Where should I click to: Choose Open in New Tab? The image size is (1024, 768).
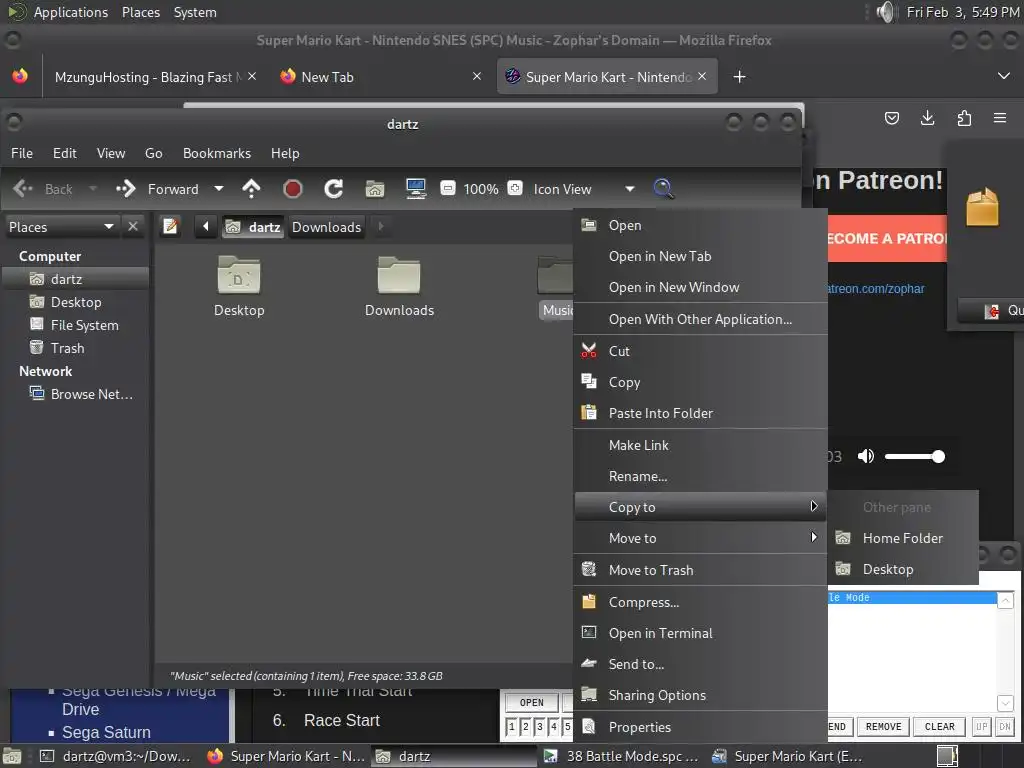point(700,256)
